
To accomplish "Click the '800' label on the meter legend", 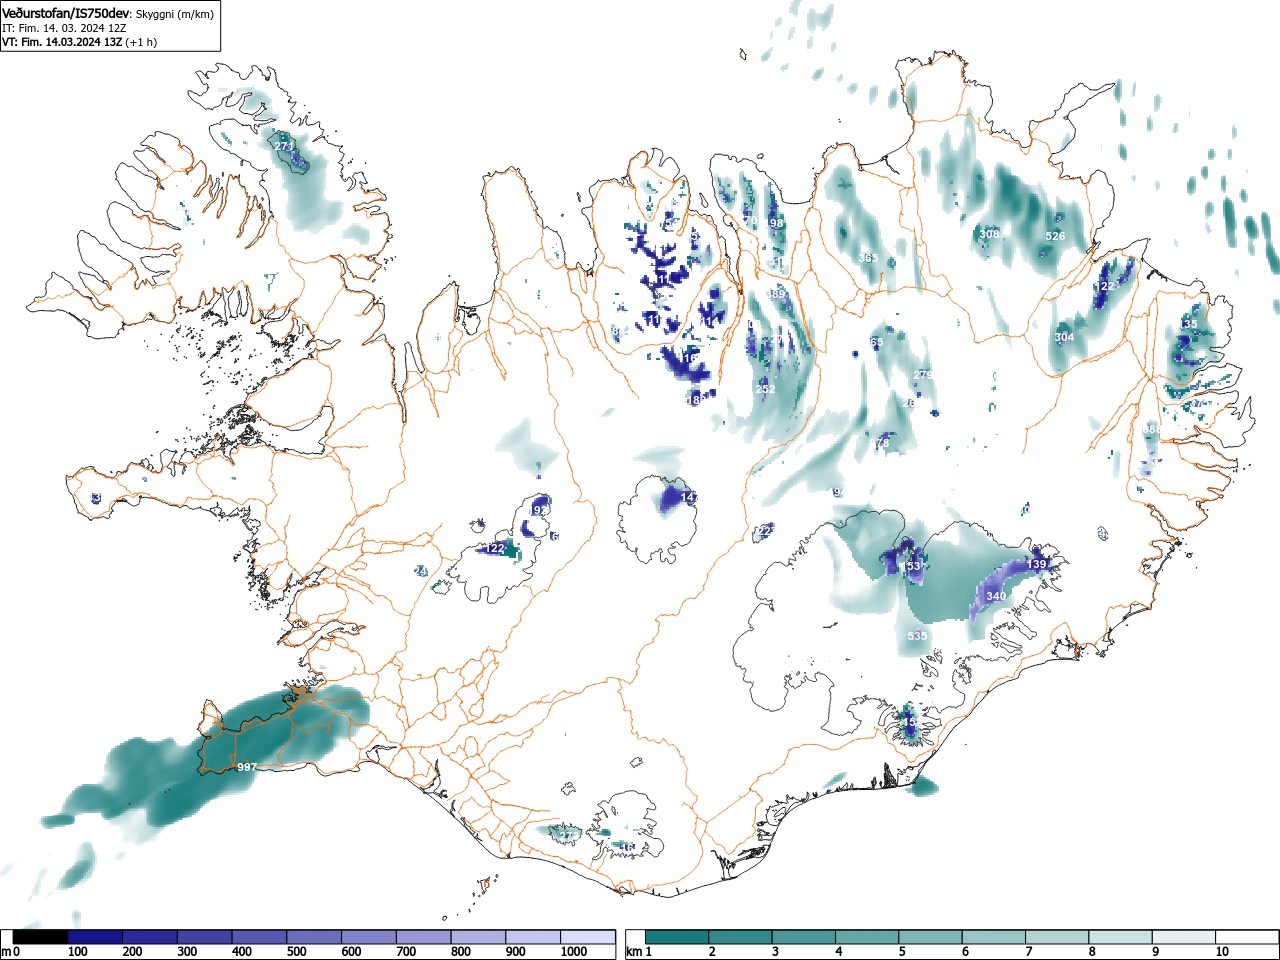I will click(x=461, y=952).
